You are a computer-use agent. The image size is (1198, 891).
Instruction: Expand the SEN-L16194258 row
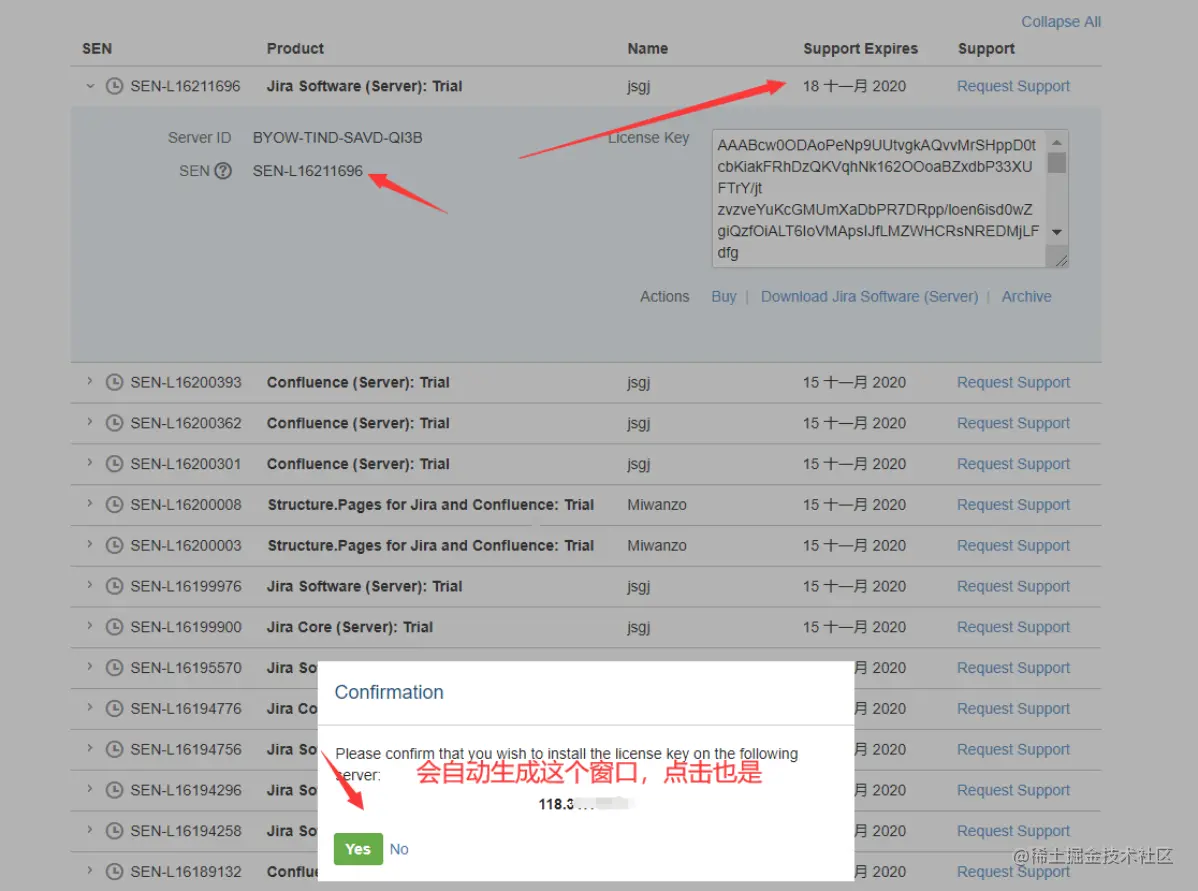tap(89, 829)
